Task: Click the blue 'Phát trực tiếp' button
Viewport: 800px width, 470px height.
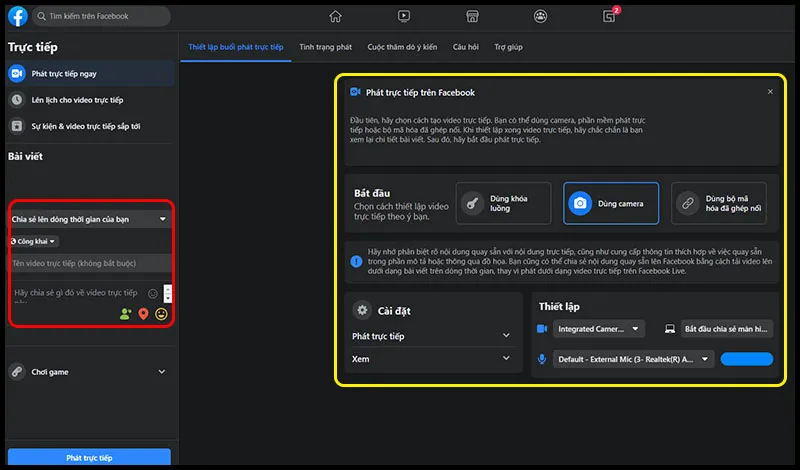Action: tap(89, 458)
